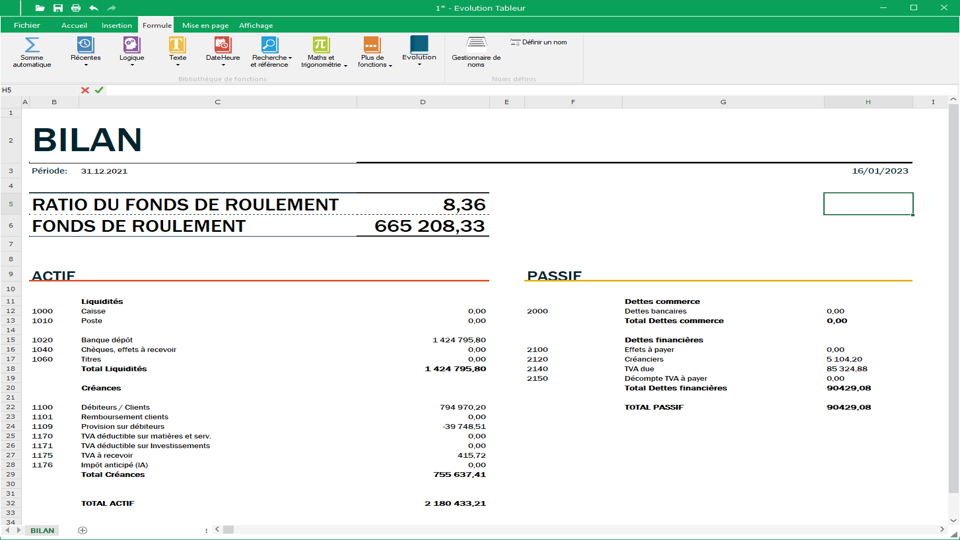Select Débiteurs / Clients value 794 970,20
This screenshot has height=540, width=960.
463,407
